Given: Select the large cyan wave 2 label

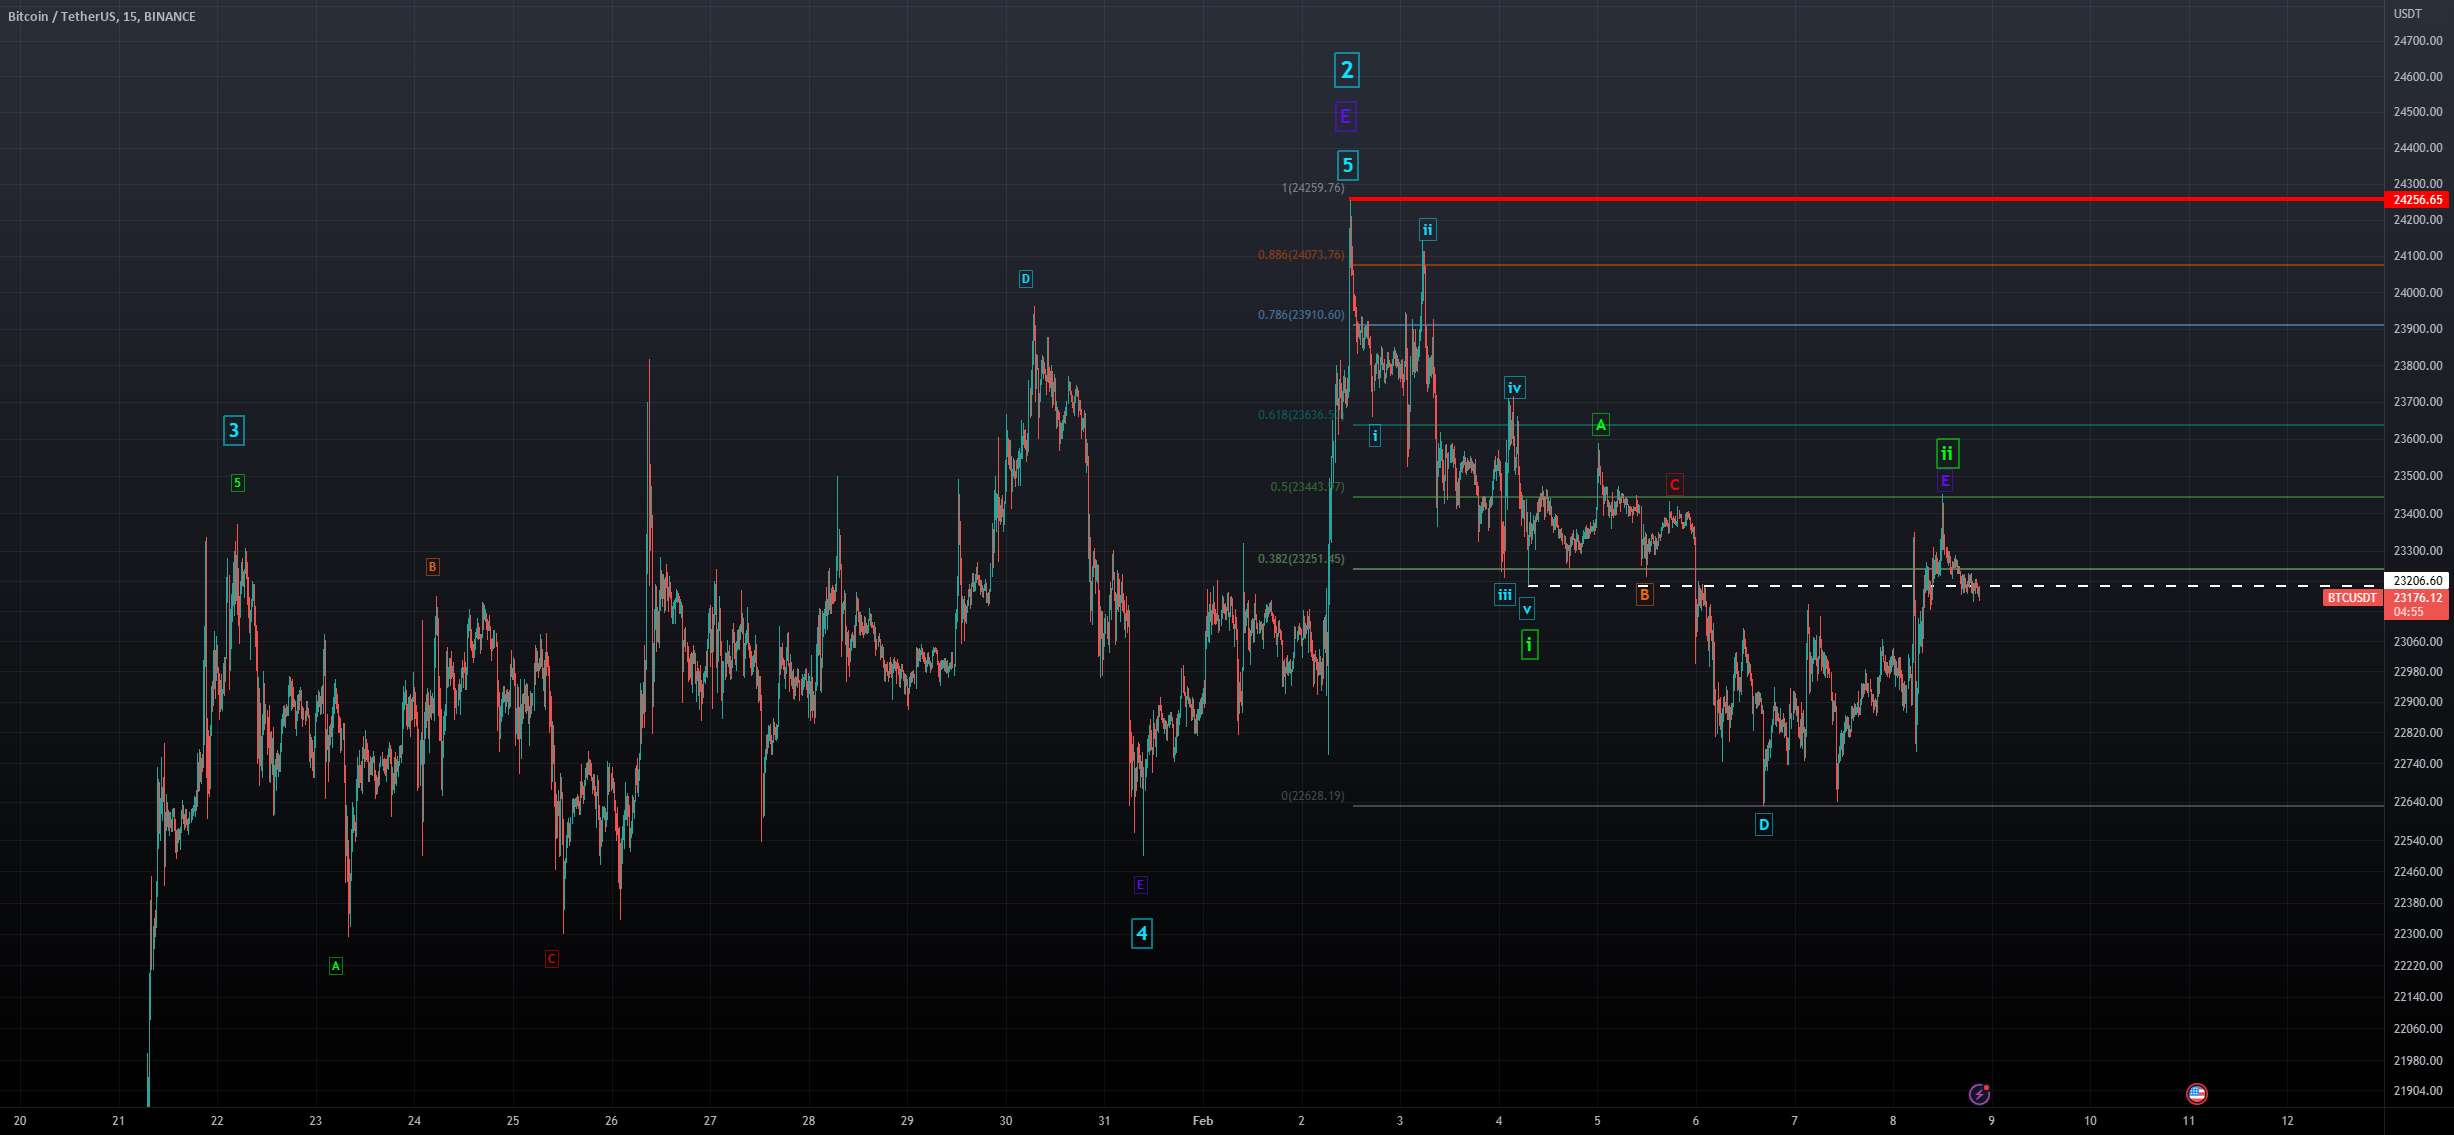Looking at the screenshot, I should [1347, 70].
